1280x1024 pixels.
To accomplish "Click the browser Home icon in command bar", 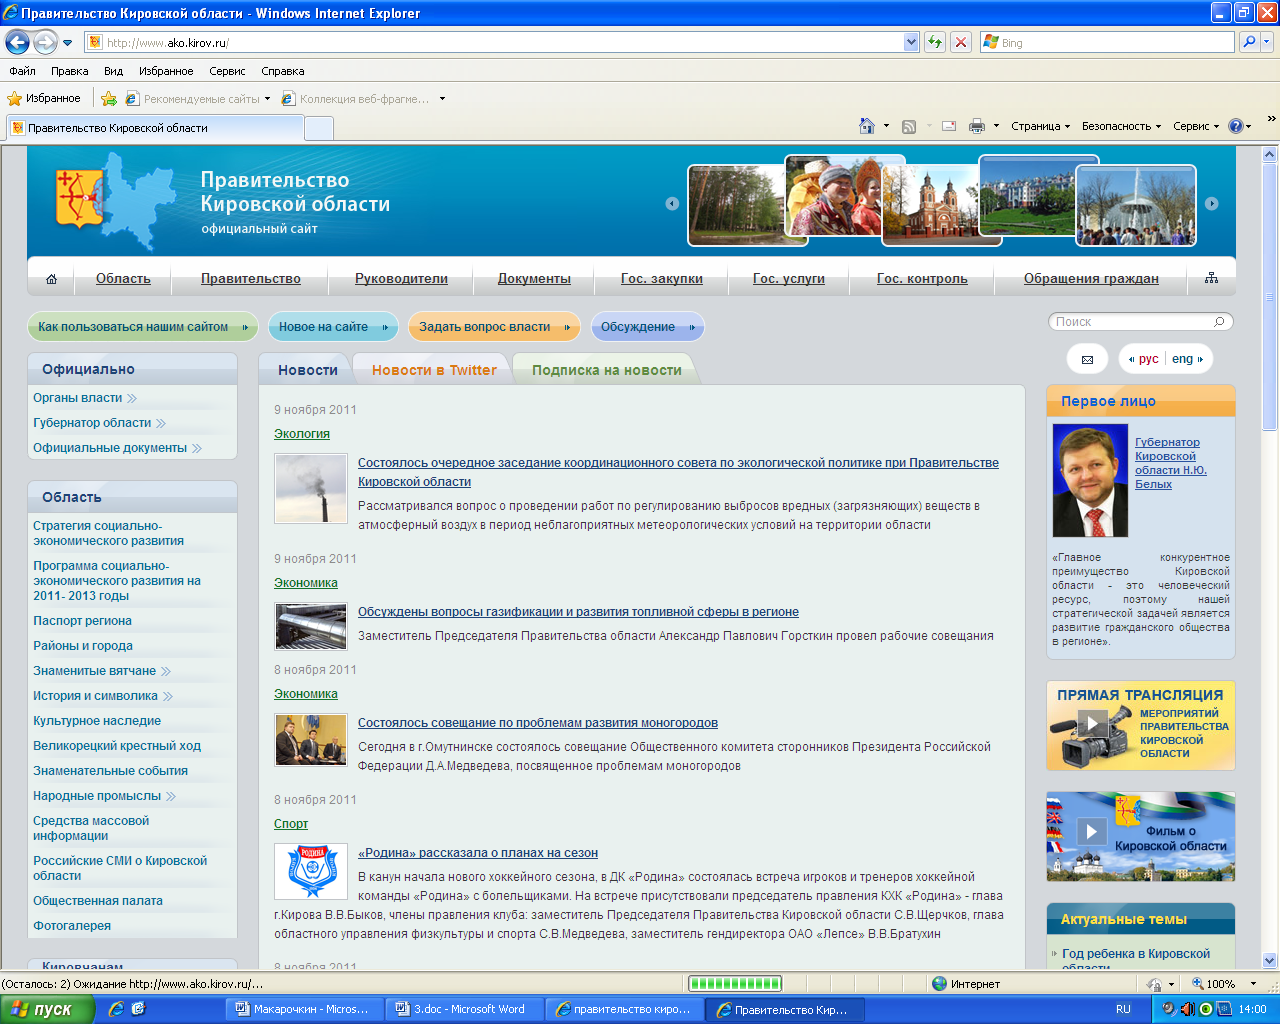I will [867, 126].
